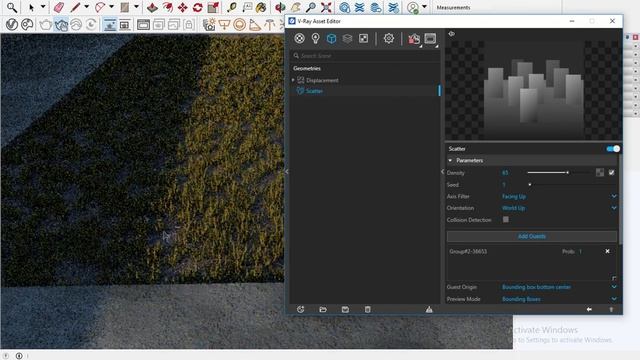
Task: Remove Group#2-38653 guest with X
Action: click(x=607, y=251)
